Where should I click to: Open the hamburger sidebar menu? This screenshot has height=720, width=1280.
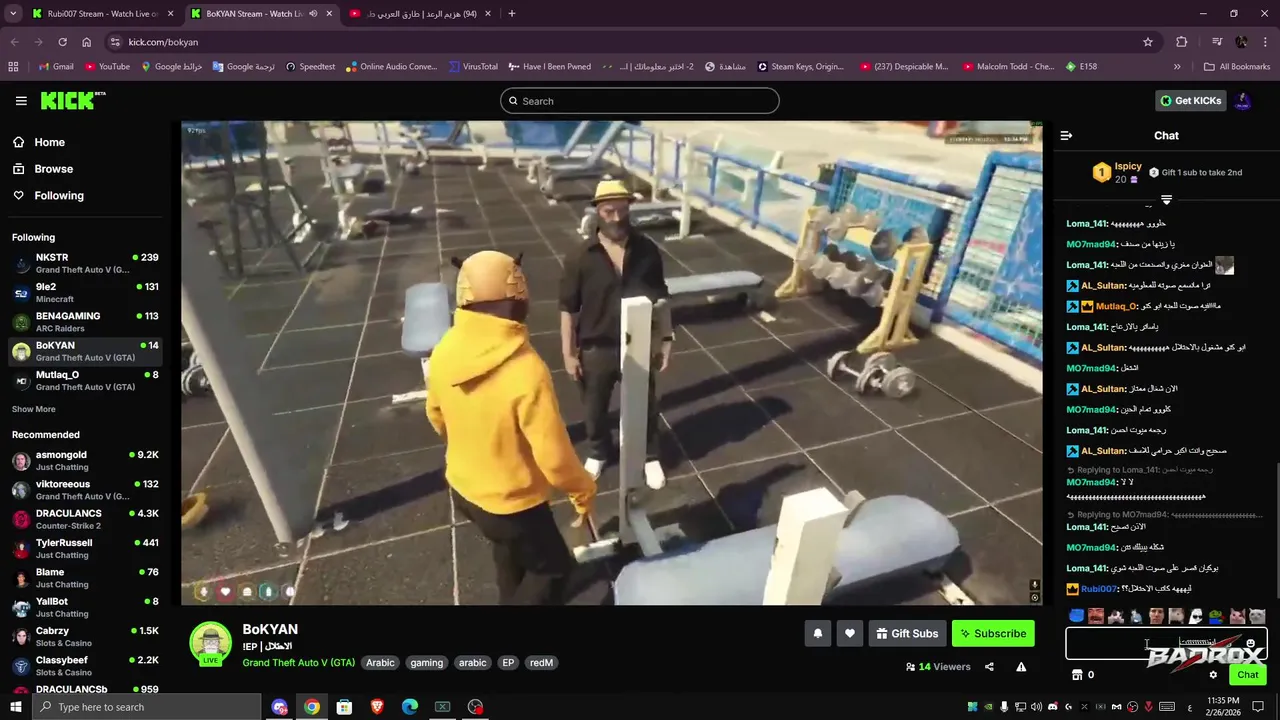21,101
